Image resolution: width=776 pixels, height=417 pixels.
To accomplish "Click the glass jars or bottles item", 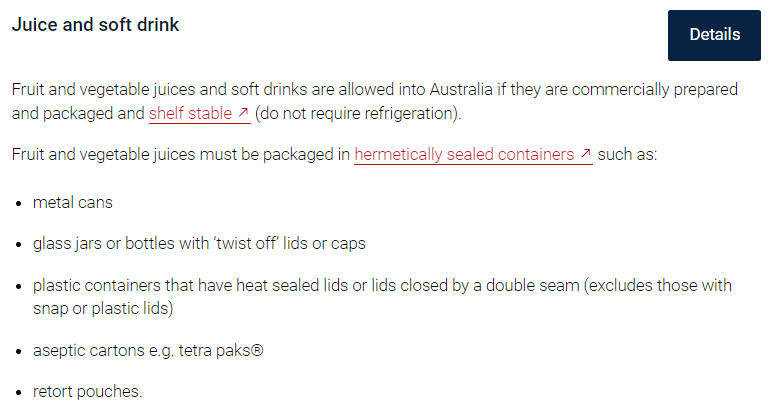I will (x=199, y=243).
